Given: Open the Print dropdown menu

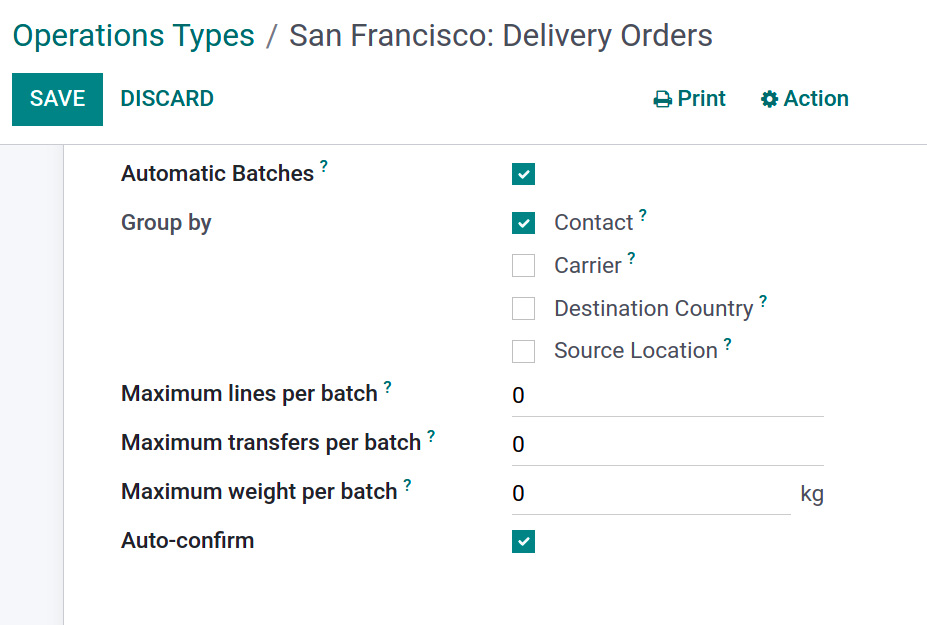Looking at the screenshot, I should pos(689,99).
